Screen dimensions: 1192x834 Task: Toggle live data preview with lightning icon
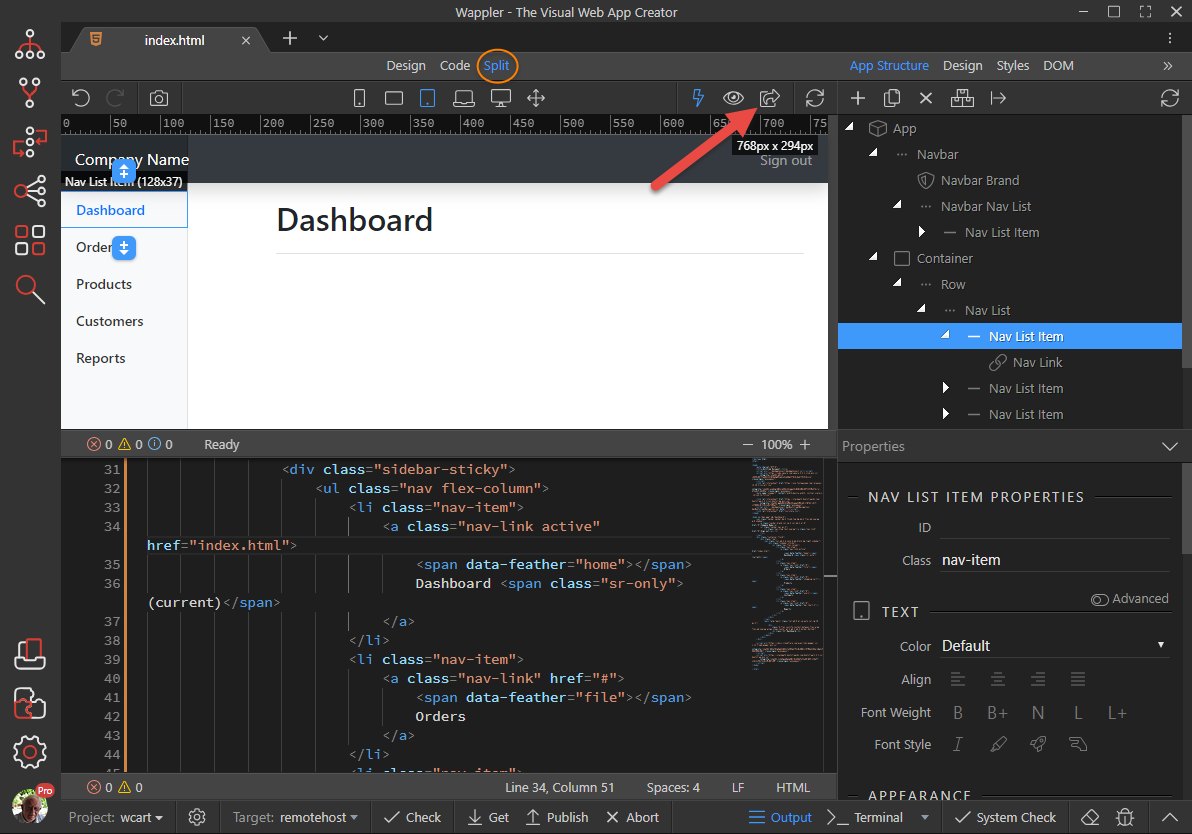(x=697, y=97)
